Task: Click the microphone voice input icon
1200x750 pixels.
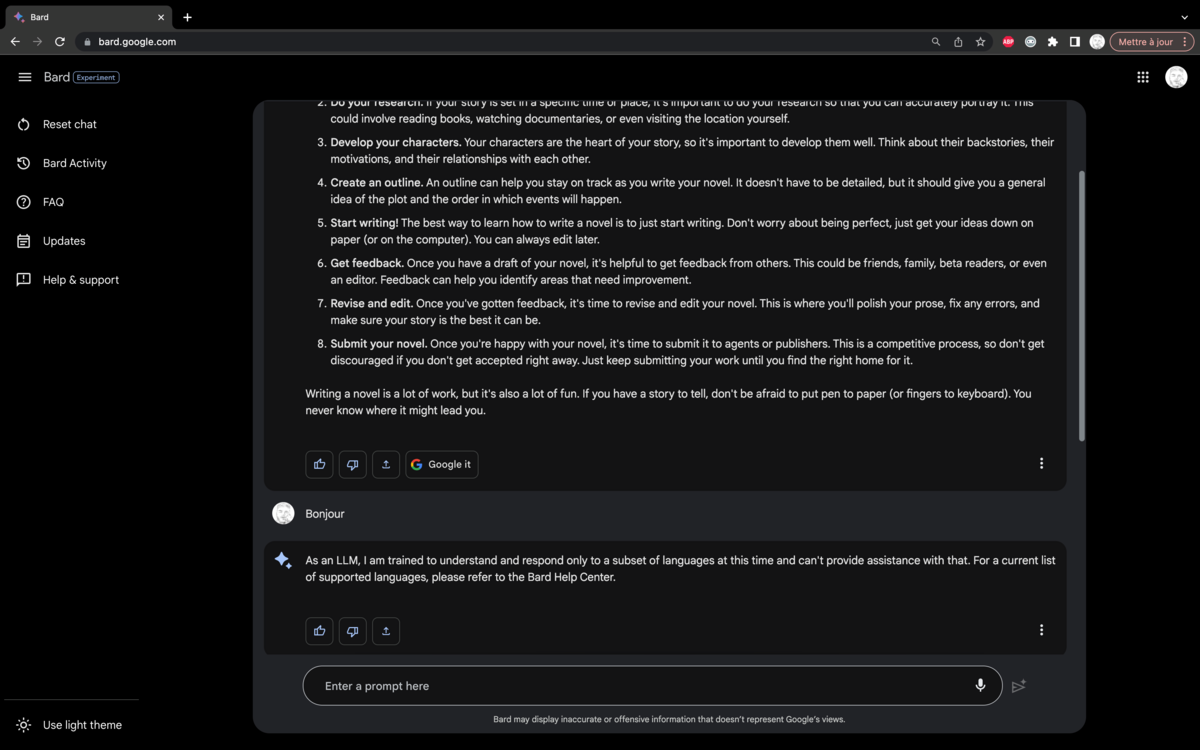Action: (980, 686)
